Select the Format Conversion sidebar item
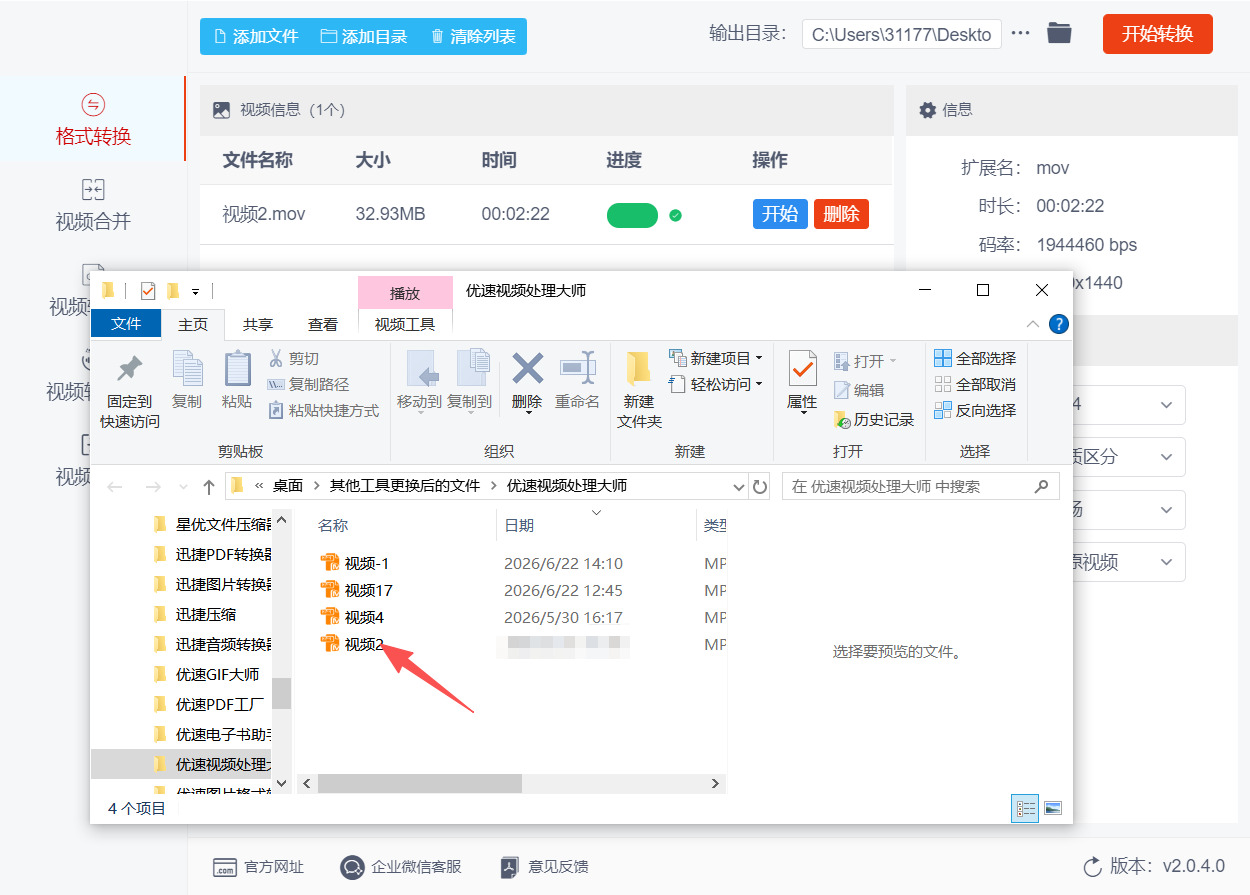 pyautogui.click(x=93, y=120)
